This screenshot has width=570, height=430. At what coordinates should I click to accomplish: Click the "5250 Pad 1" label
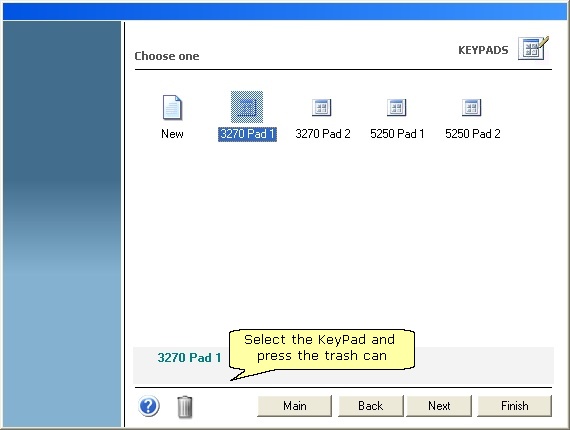pyautogui.click(x=397, y=134)
